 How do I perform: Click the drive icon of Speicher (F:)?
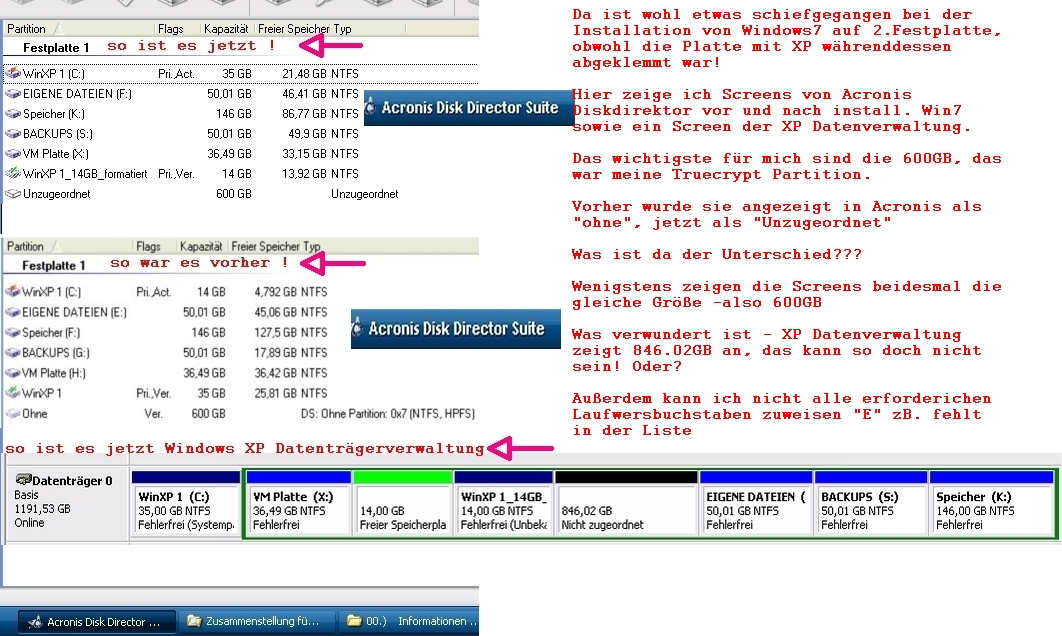pyautogui.click(x=12, y=332)
